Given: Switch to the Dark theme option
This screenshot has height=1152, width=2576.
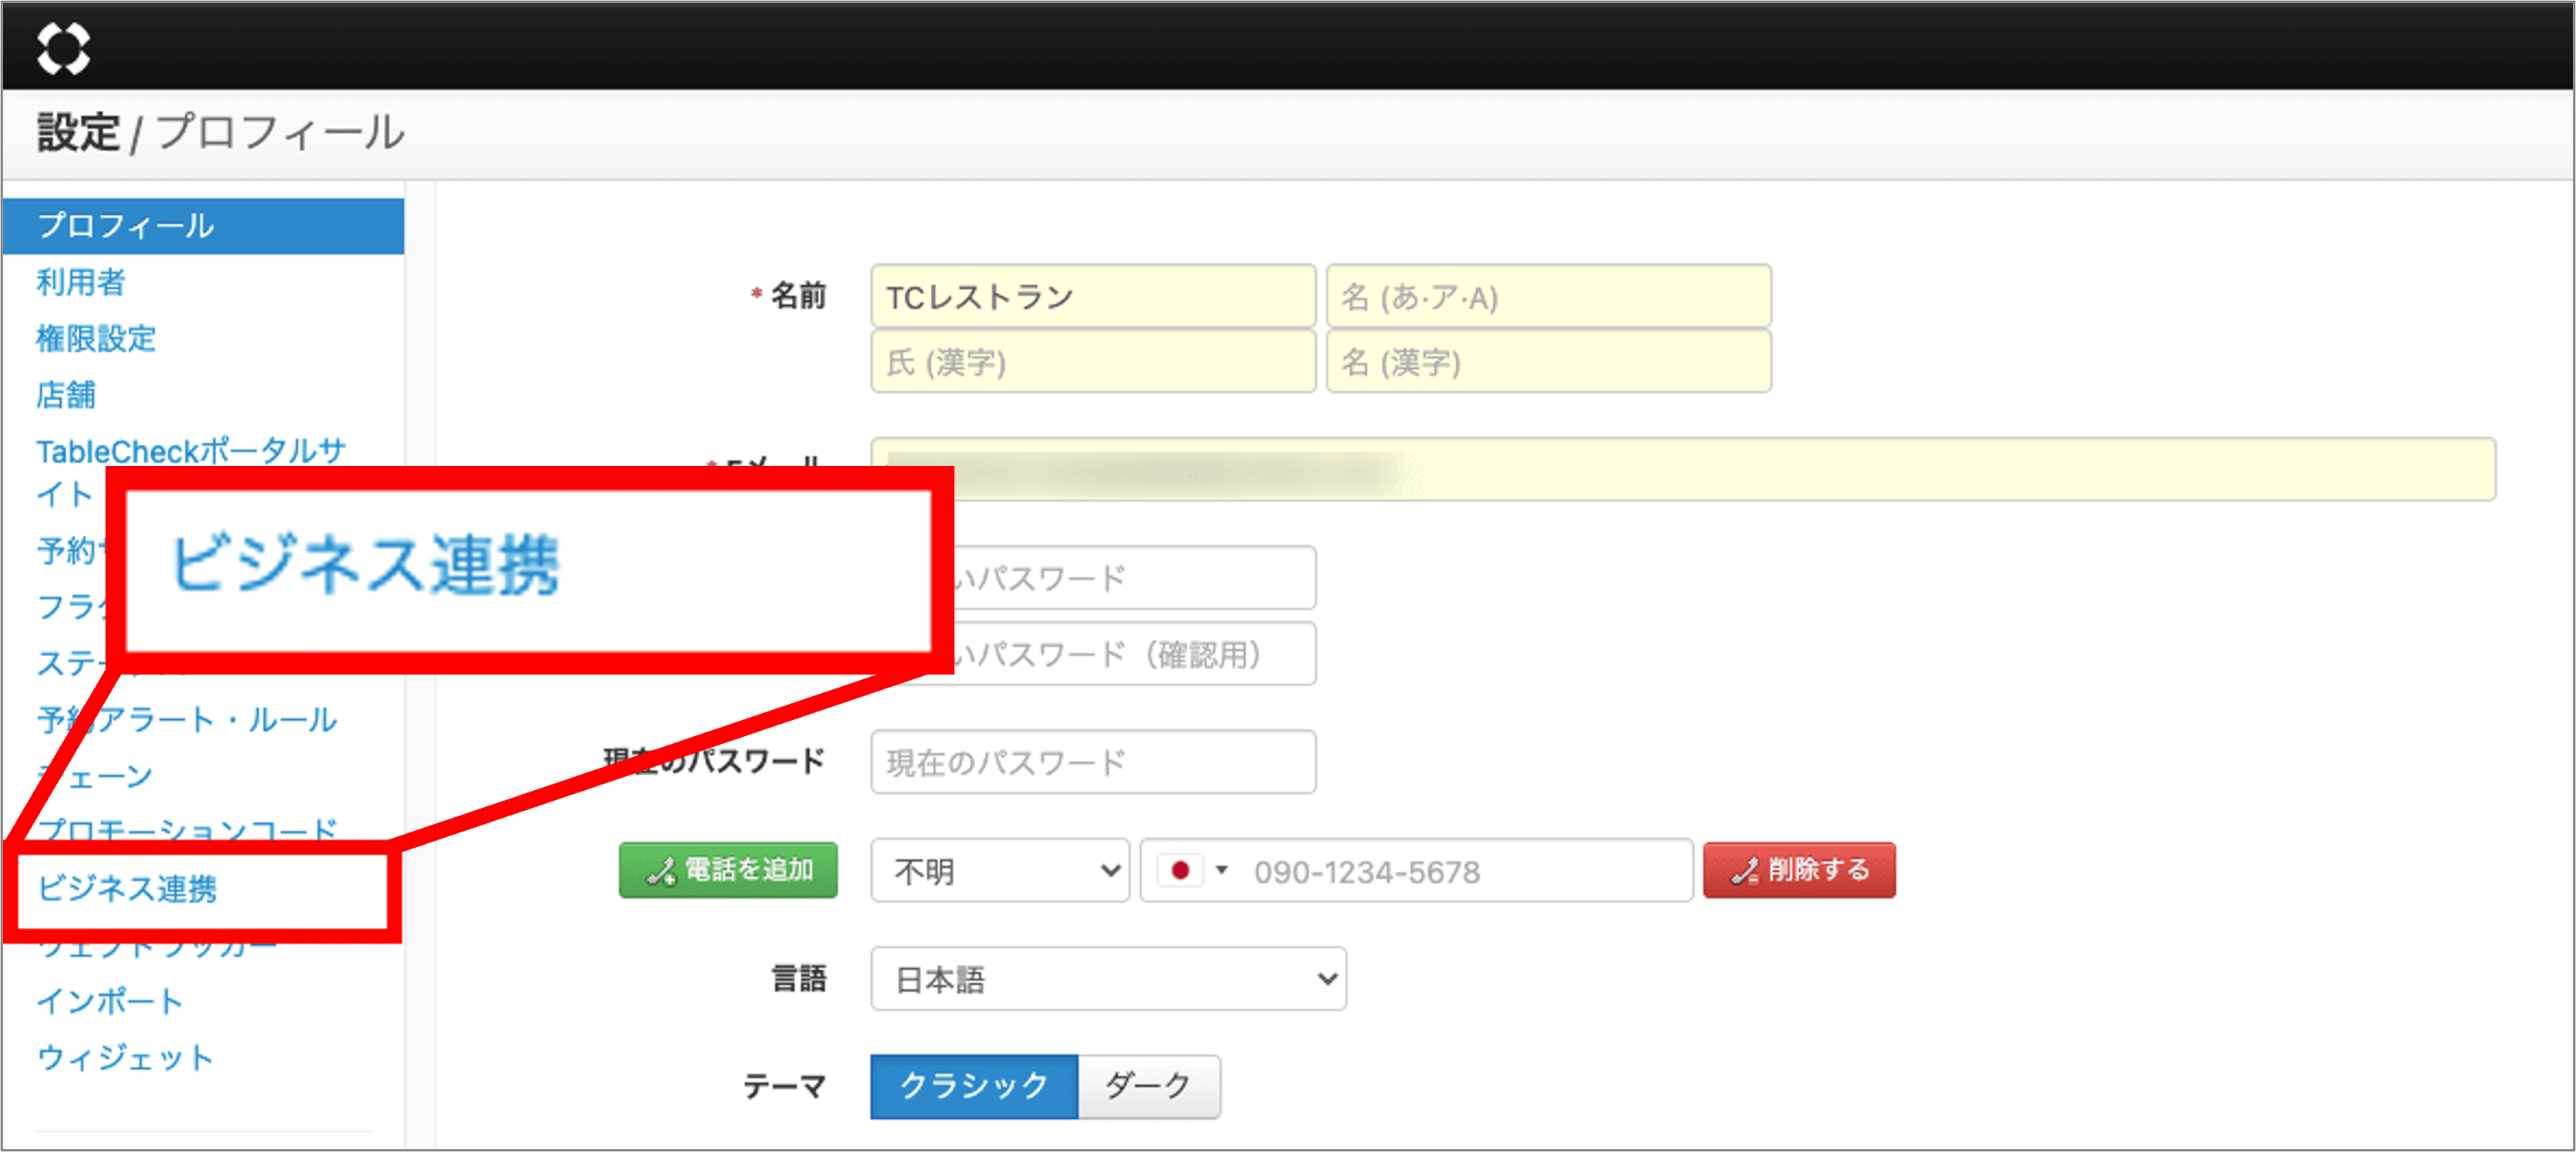Looking at the screenshot, I should [x=1148, y=1085].
